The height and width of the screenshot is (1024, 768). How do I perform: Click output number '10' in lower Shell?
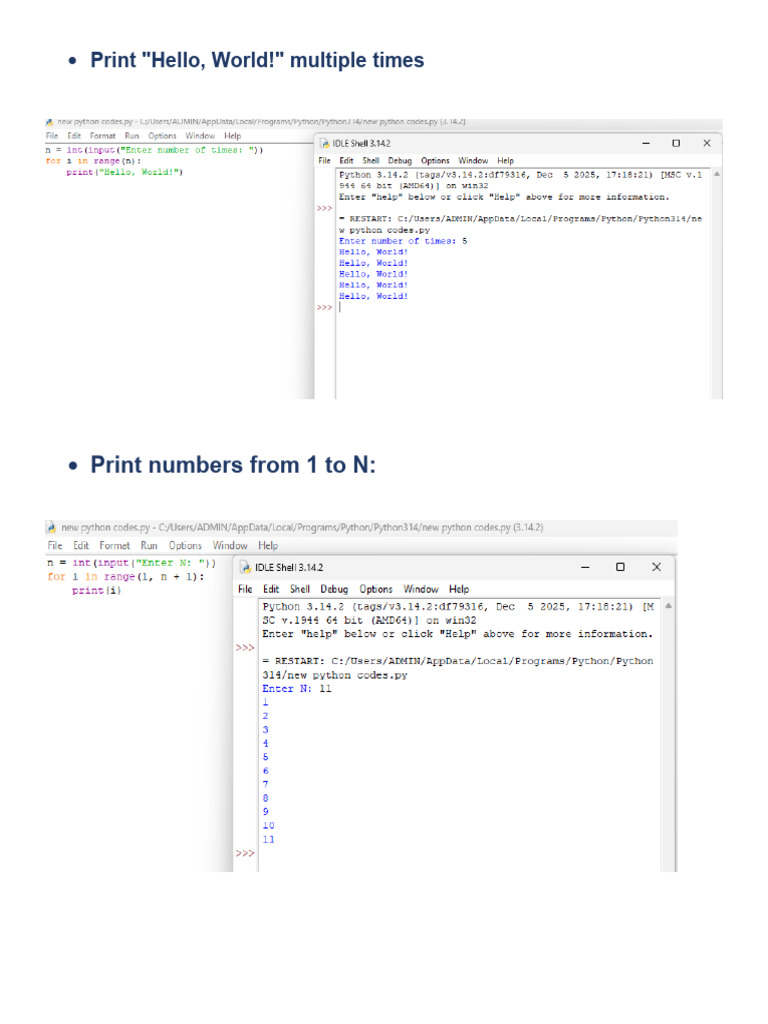coord(268,826)
